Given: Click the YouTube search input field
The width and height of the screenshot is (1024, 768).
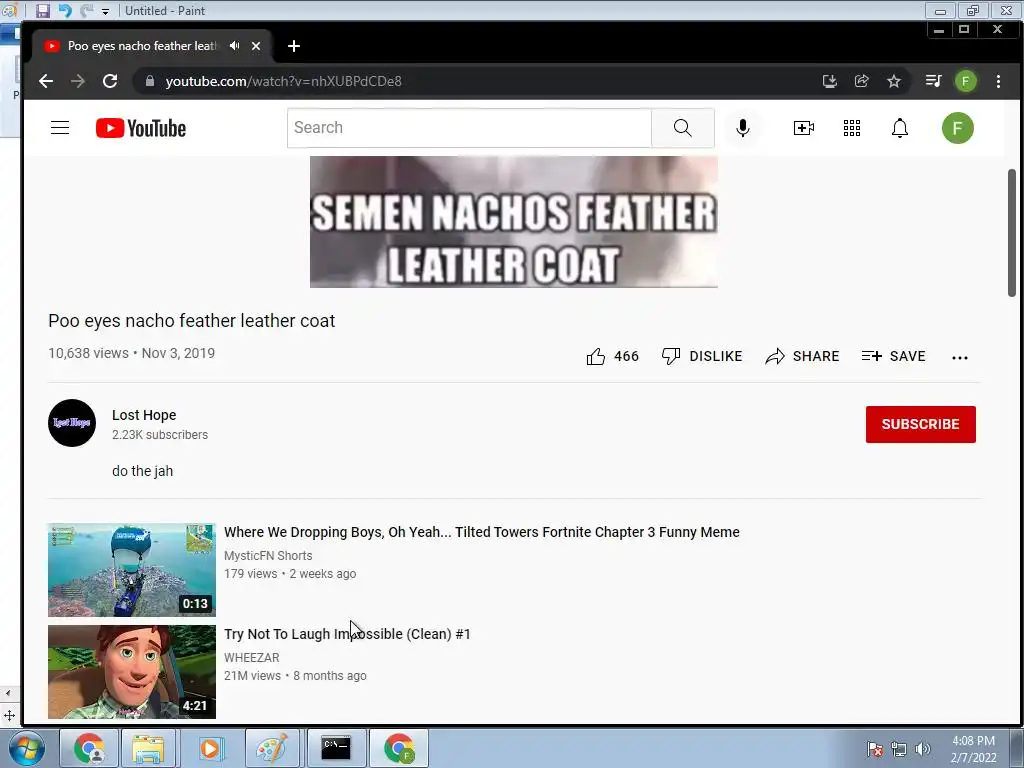Looking at the screenshot, I should (469, 128).
